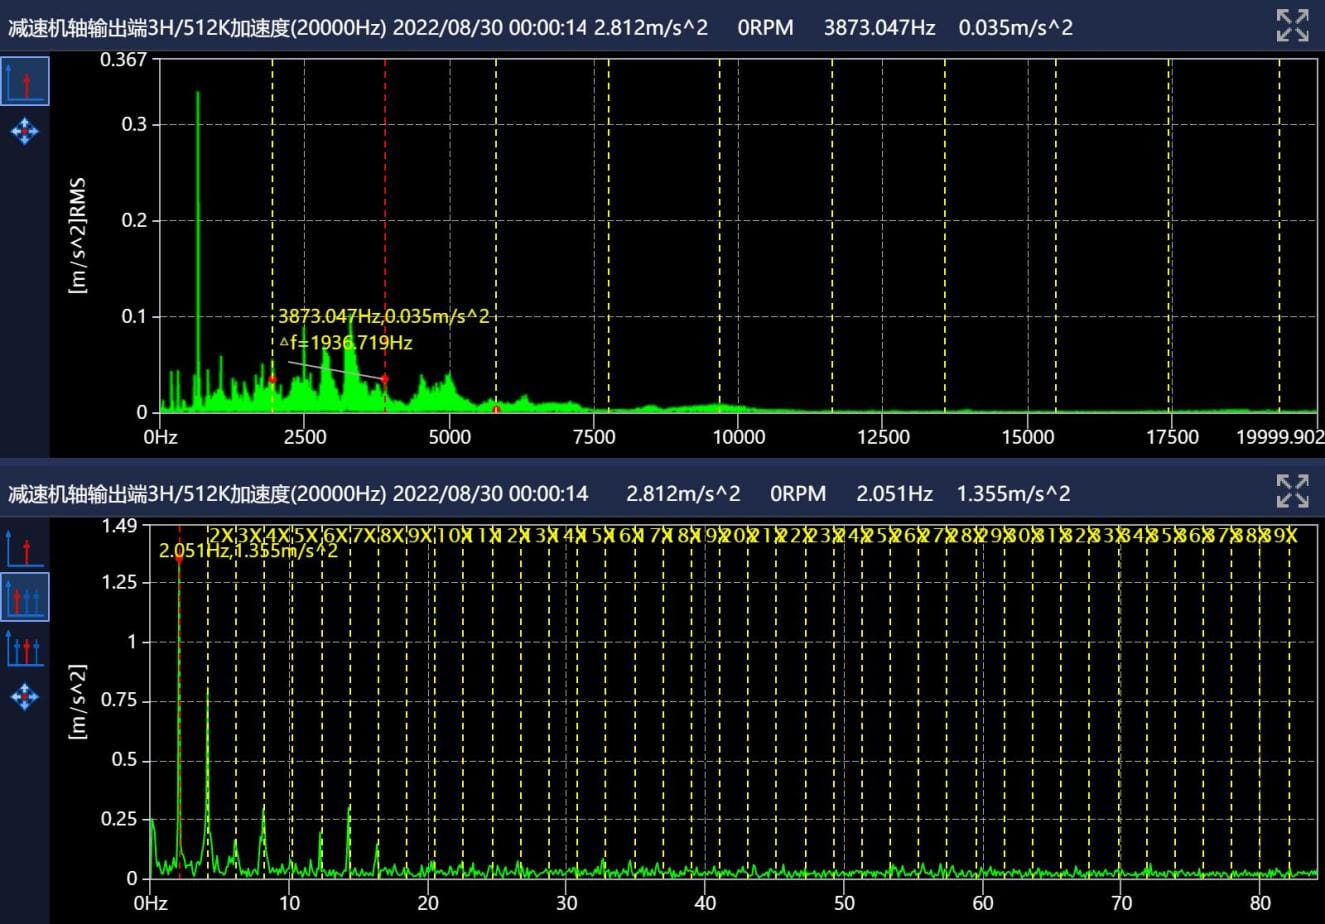Choose single cursor mode for bottom chart
The image size is (1325, 924).
pos(25,549)
